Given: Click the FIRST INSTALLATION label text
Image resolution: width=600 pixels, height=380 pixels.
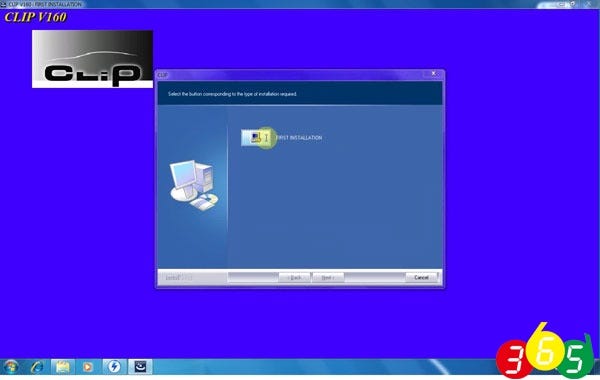Looking at the screenshot, I should [299, 138].
